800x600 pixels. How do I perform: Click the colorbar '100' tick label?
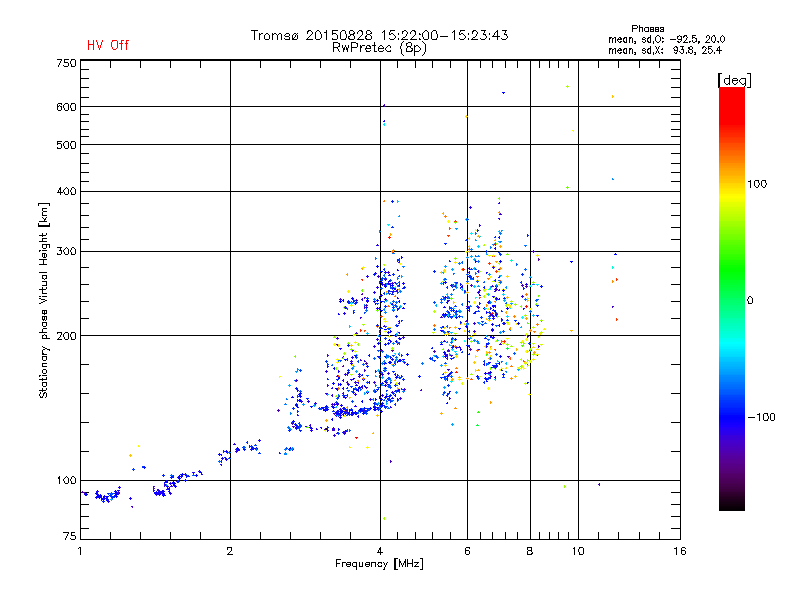click(x=757, y=184)
